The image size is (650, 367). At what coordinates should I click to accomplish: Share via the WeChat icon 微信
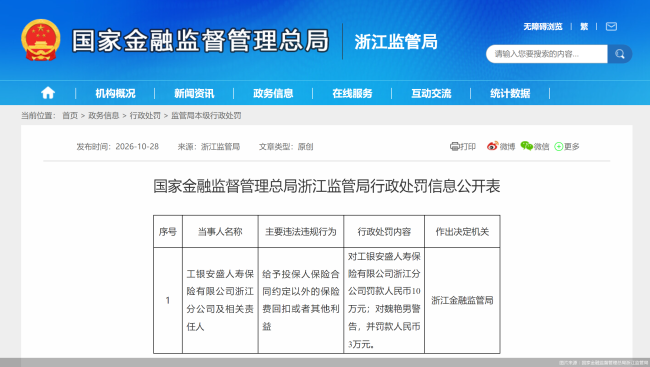click(x=535, y=146)
